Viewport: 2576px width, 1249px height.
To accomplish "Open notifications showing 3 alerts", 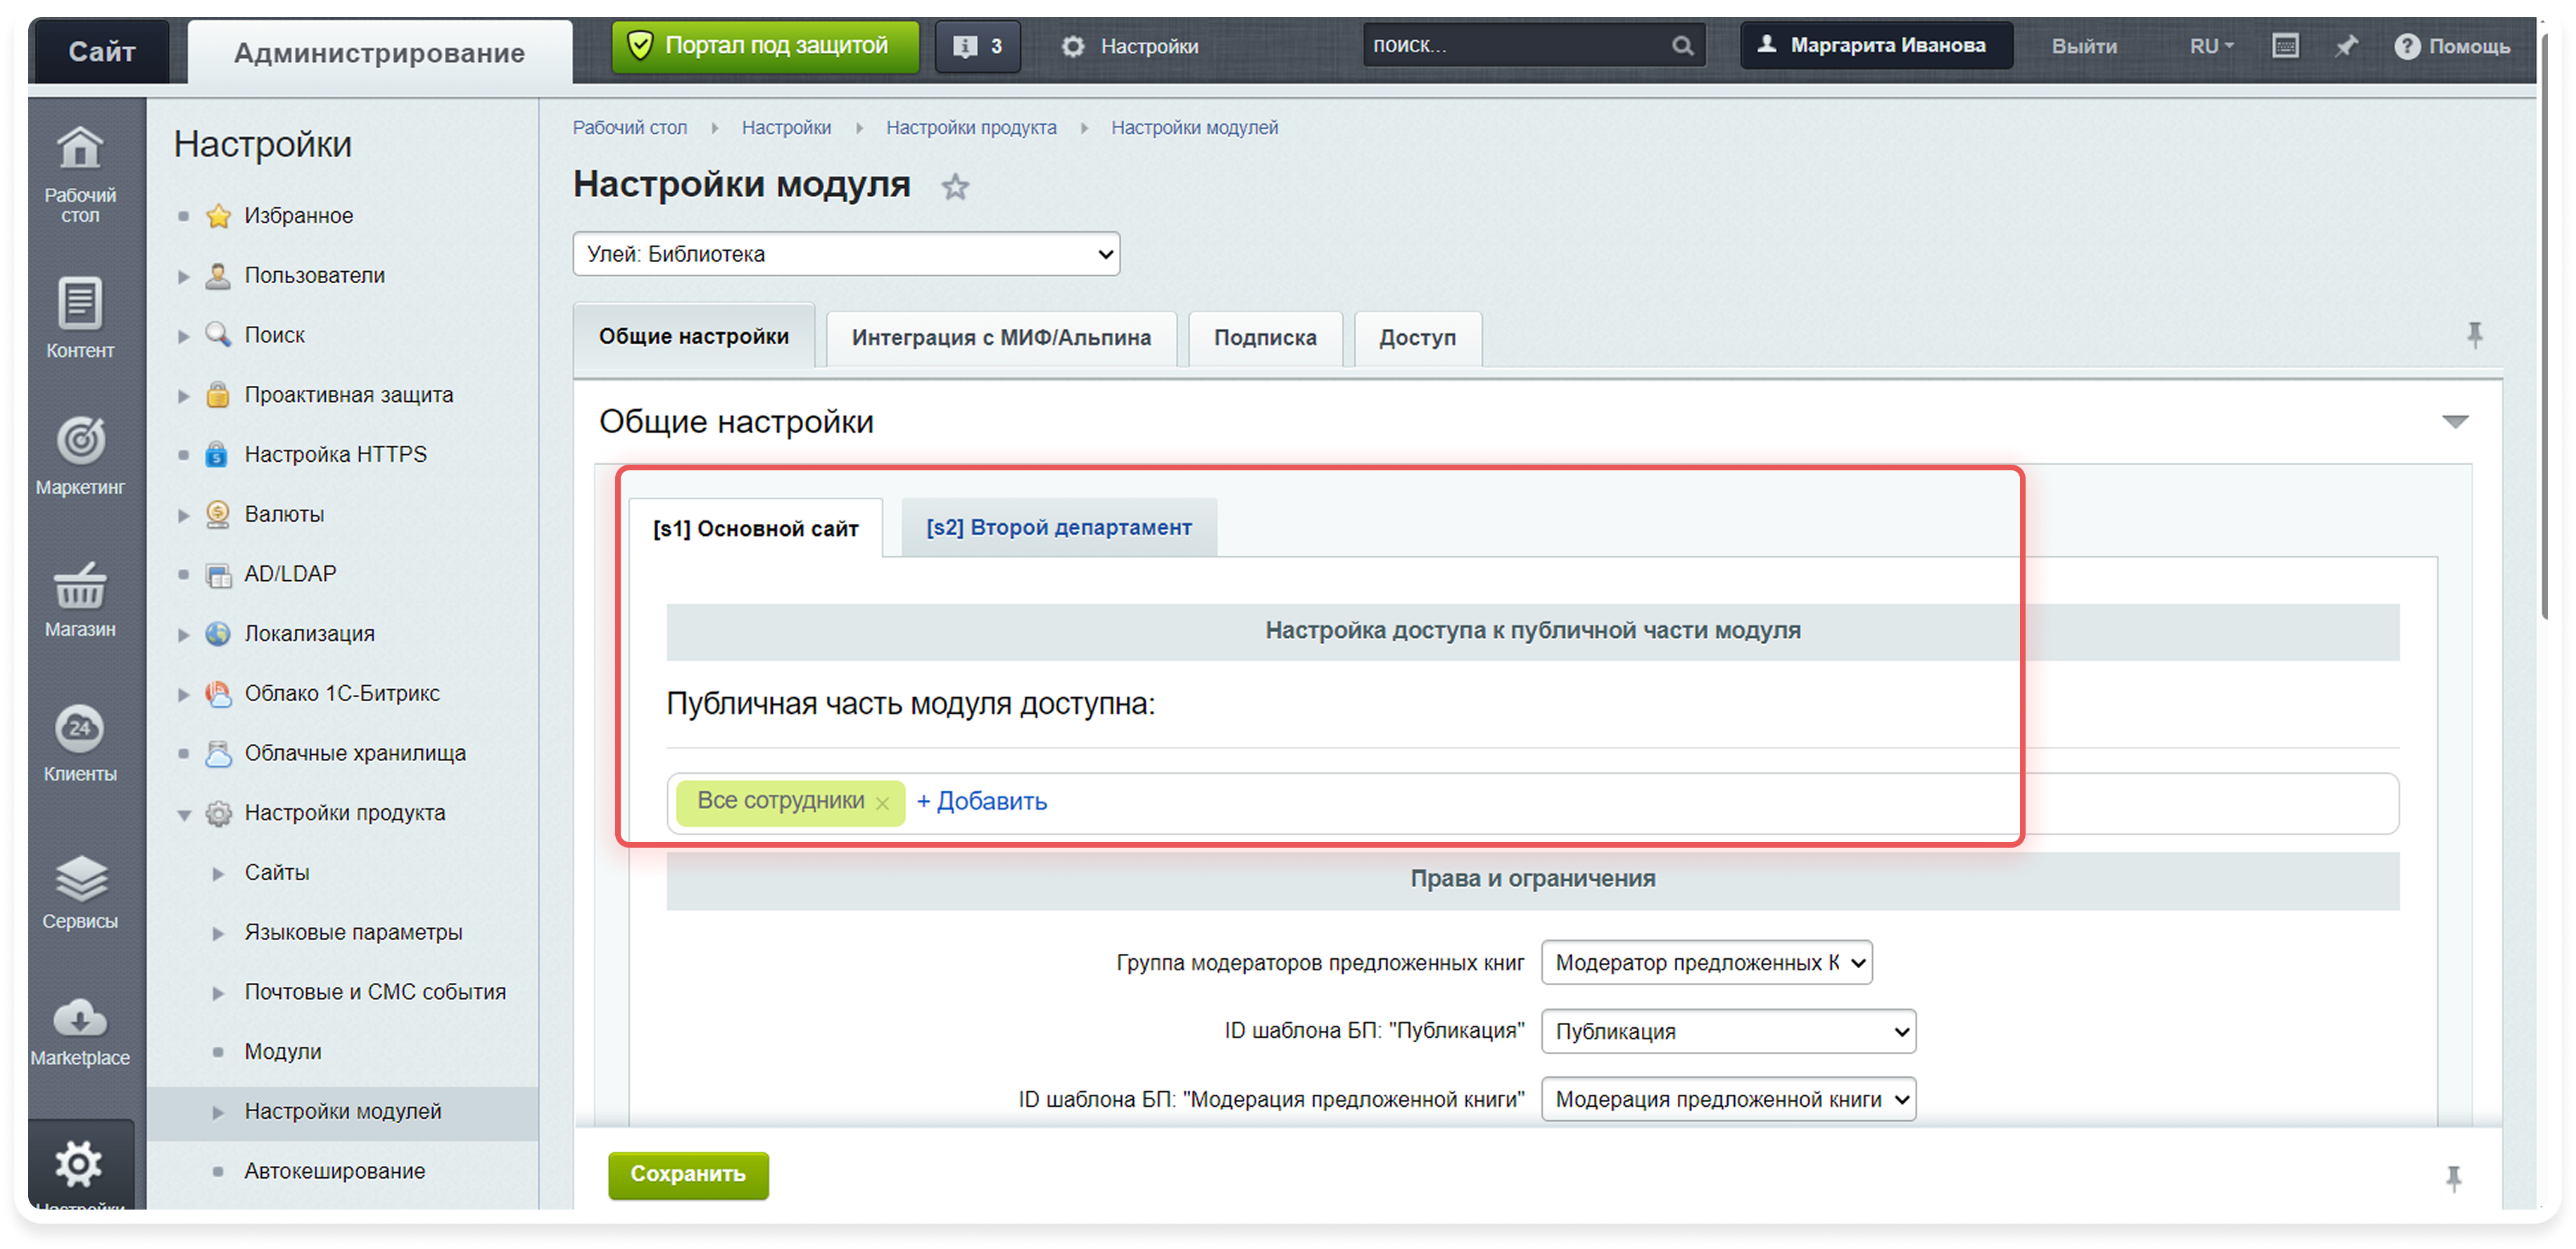I will coord(977,45).
